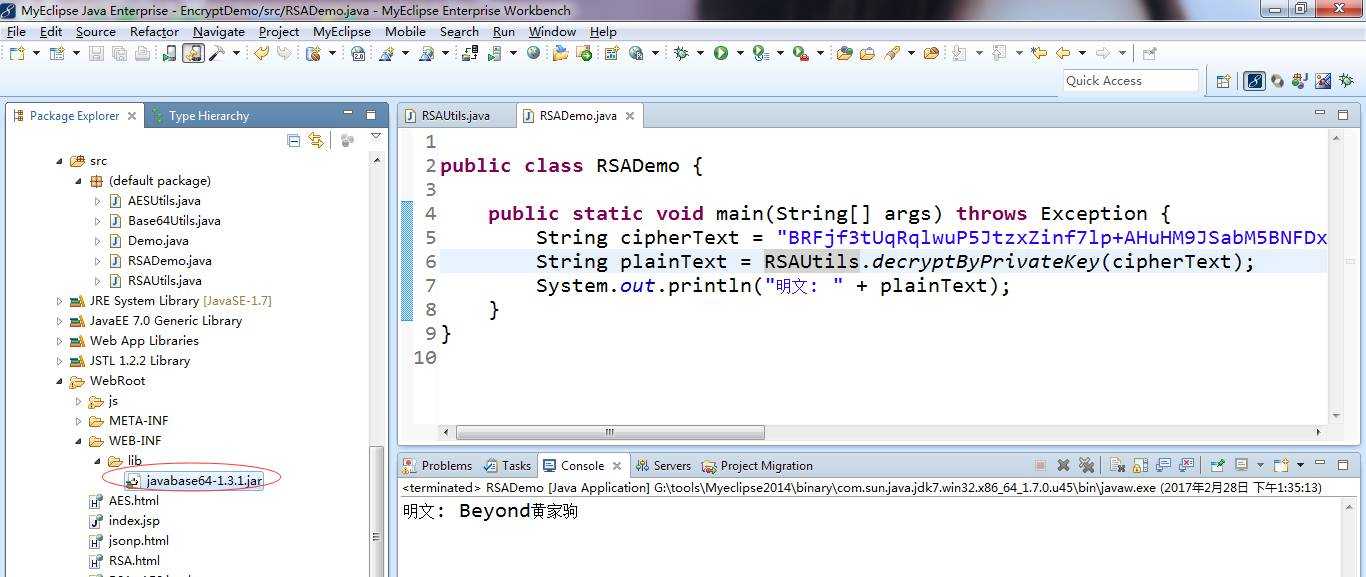This screenshot has width=1366, height=577.
Task: Click the Back navigation arrow icon
Action: click(1063, 53)
